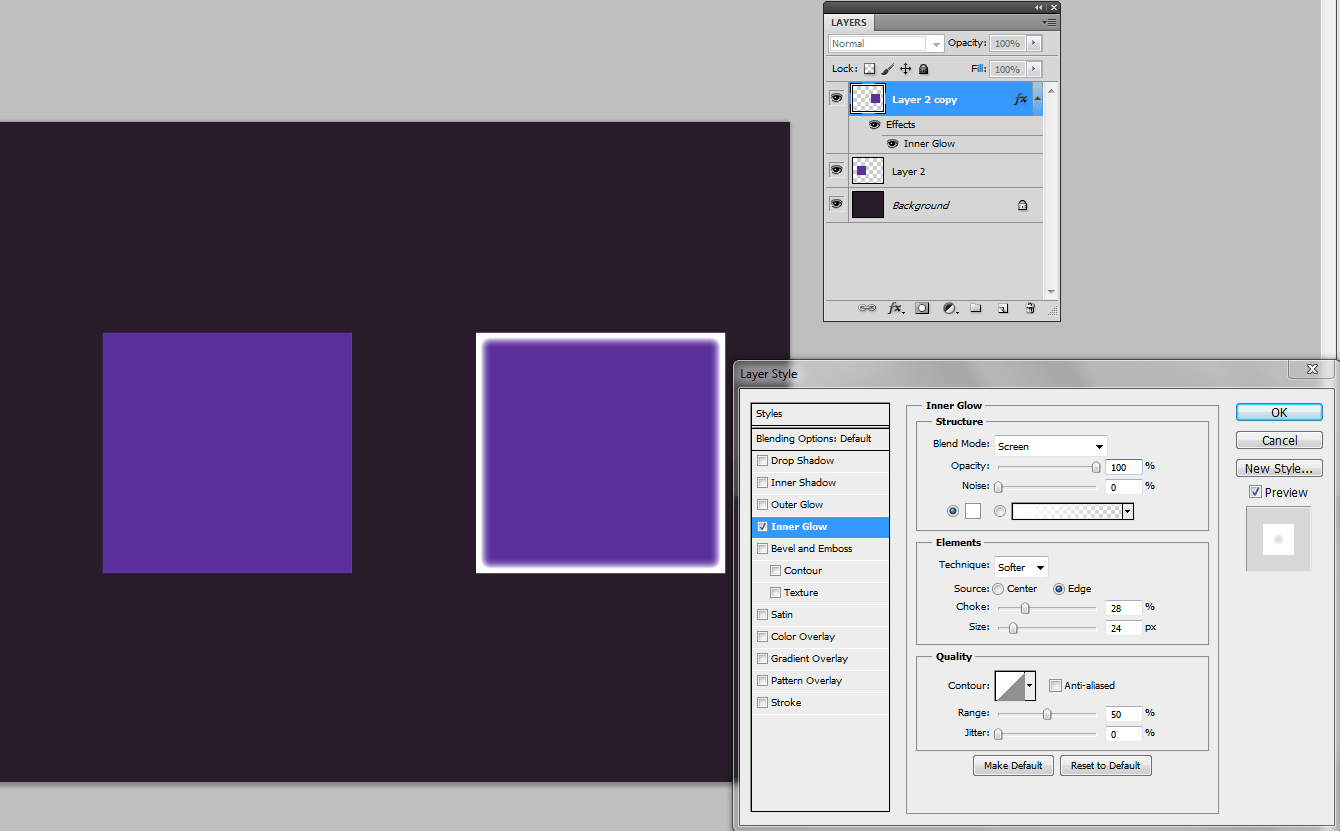The height and width of the screenshot is (831, 1340).
Task: Create a new layer group
Action: pyautogui.click(x=976, y=308)
